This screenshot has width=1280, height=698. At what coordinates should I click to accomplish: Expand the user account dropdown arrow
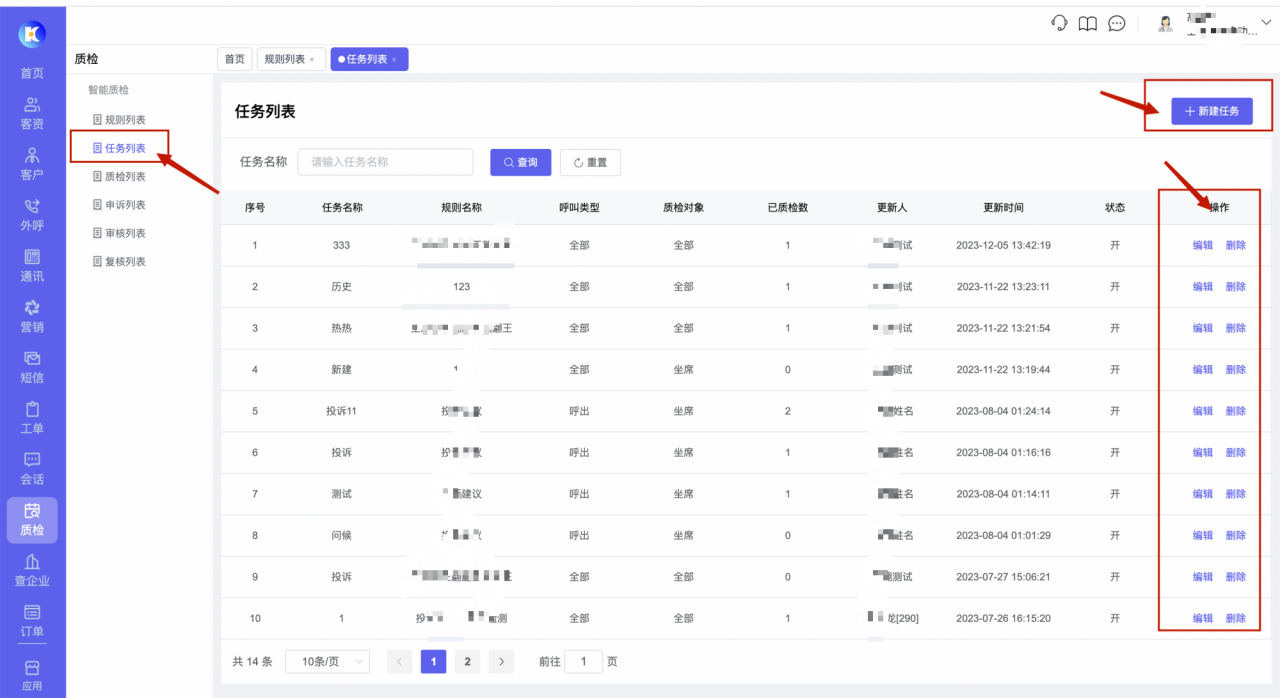(x=1266, y=22)
